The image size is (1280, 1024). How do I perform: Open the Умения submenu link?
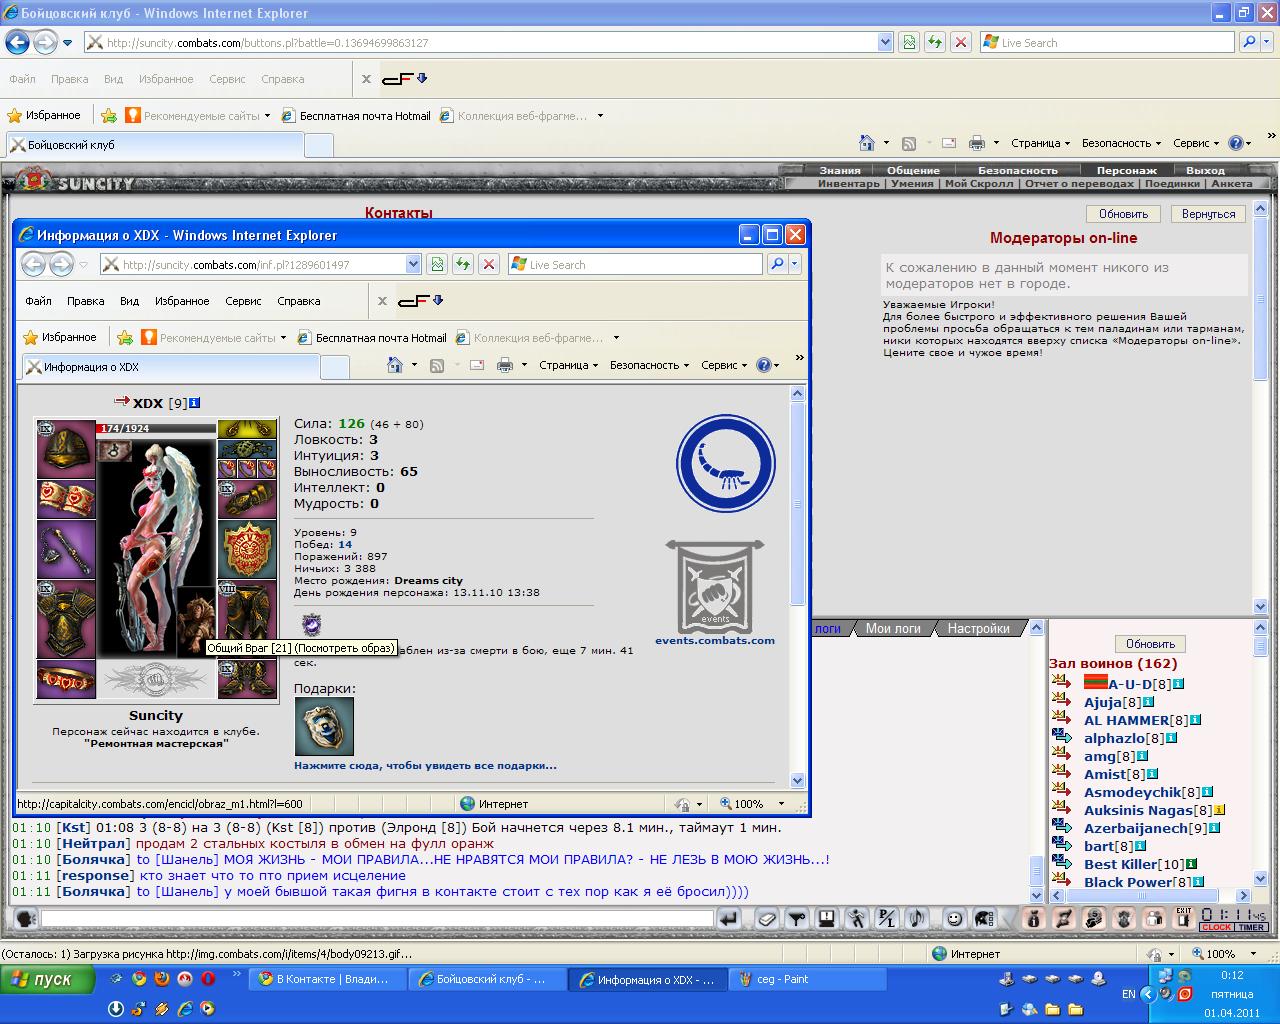(x=912, y=183)
